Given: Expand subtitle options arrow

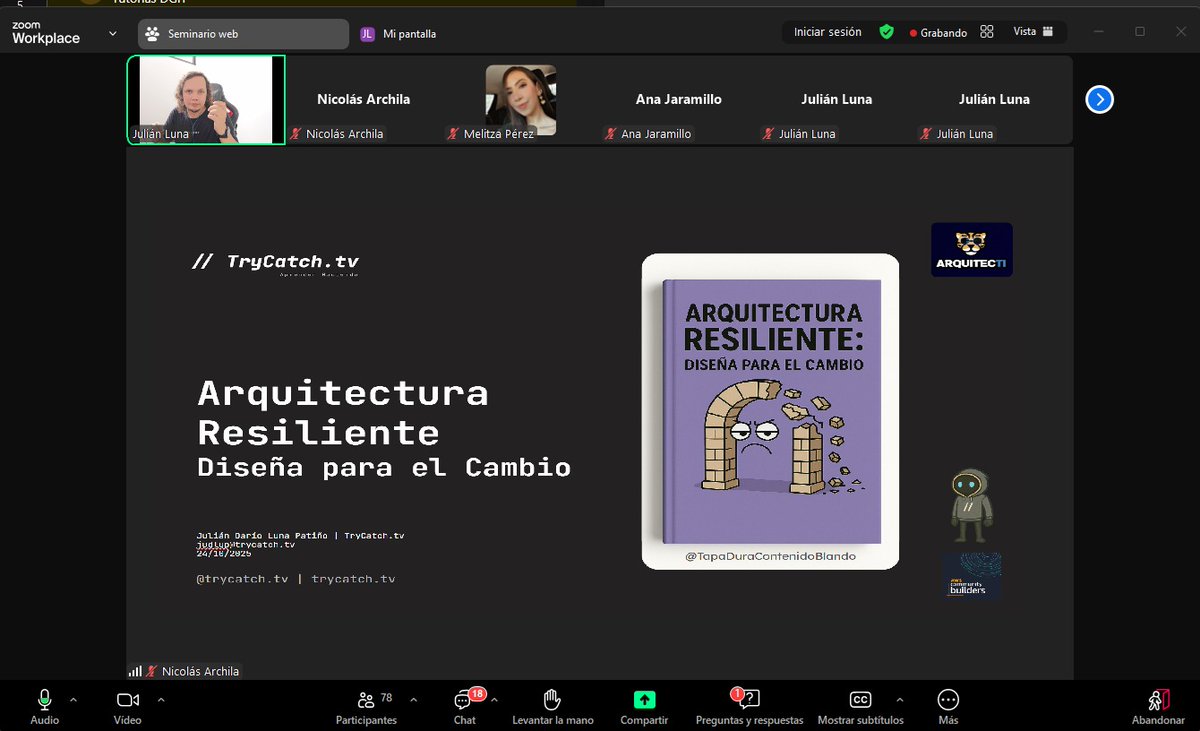Looking at the screenshot, I should 899,700.
